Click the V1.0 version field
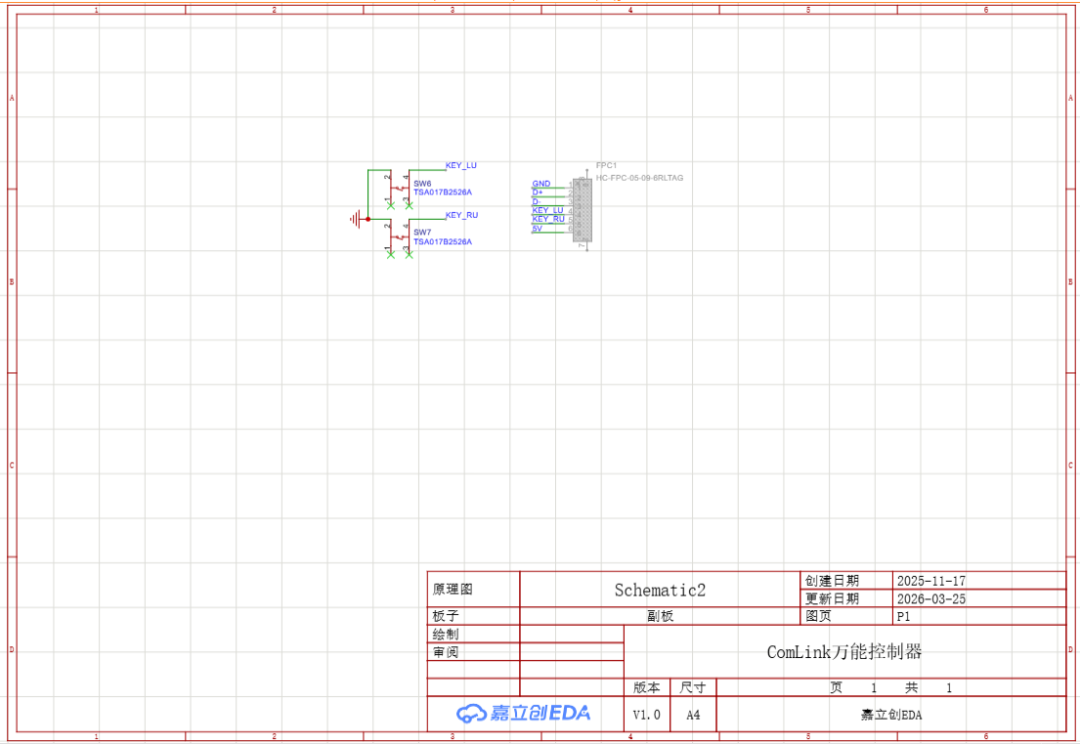 point(646,715)
